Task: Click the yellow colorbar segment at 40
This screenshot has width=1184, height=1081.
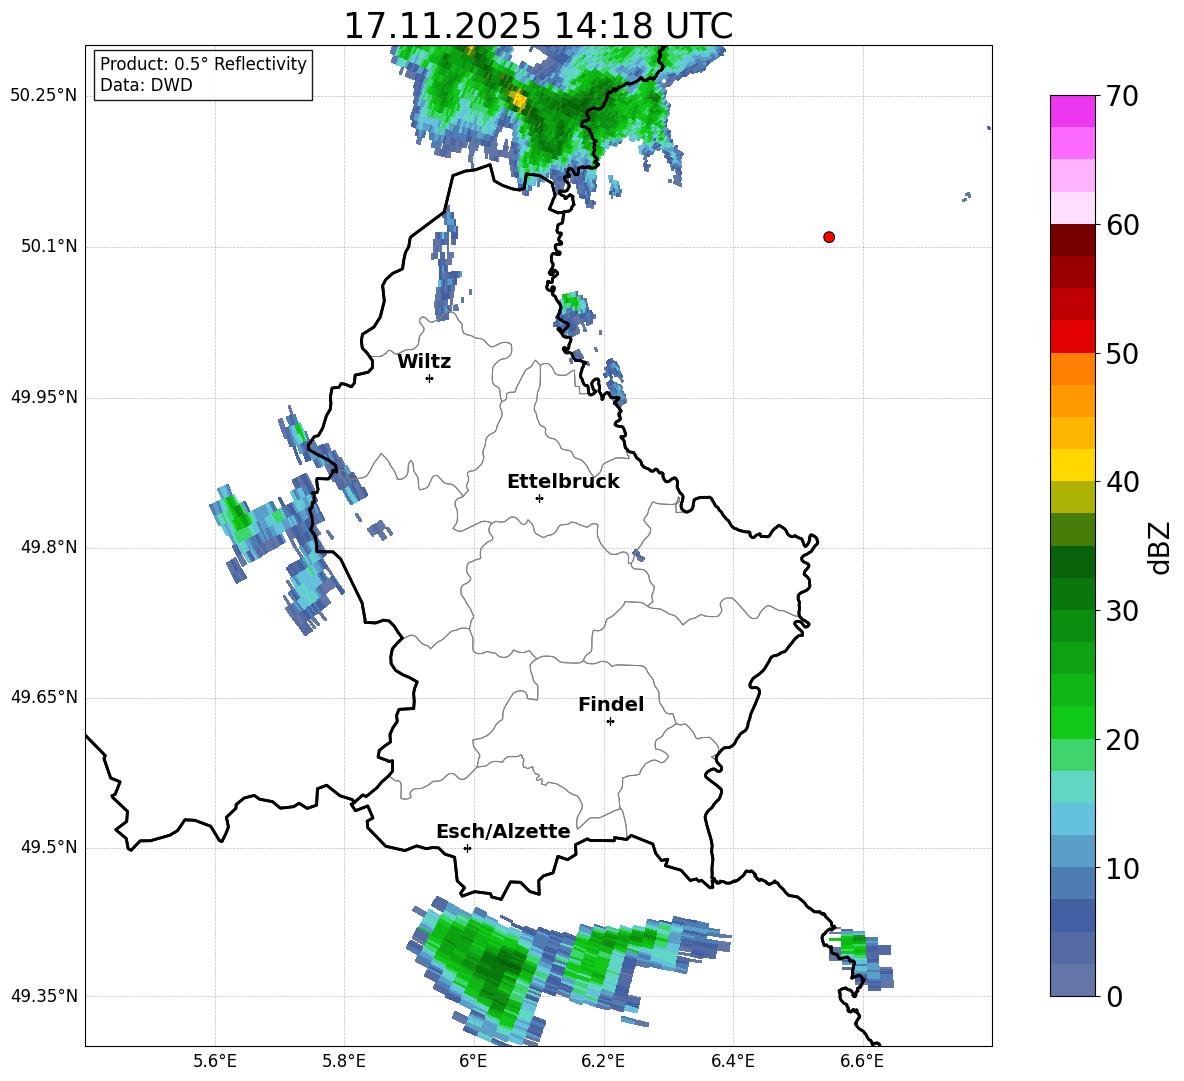Action: (1072, 465)
